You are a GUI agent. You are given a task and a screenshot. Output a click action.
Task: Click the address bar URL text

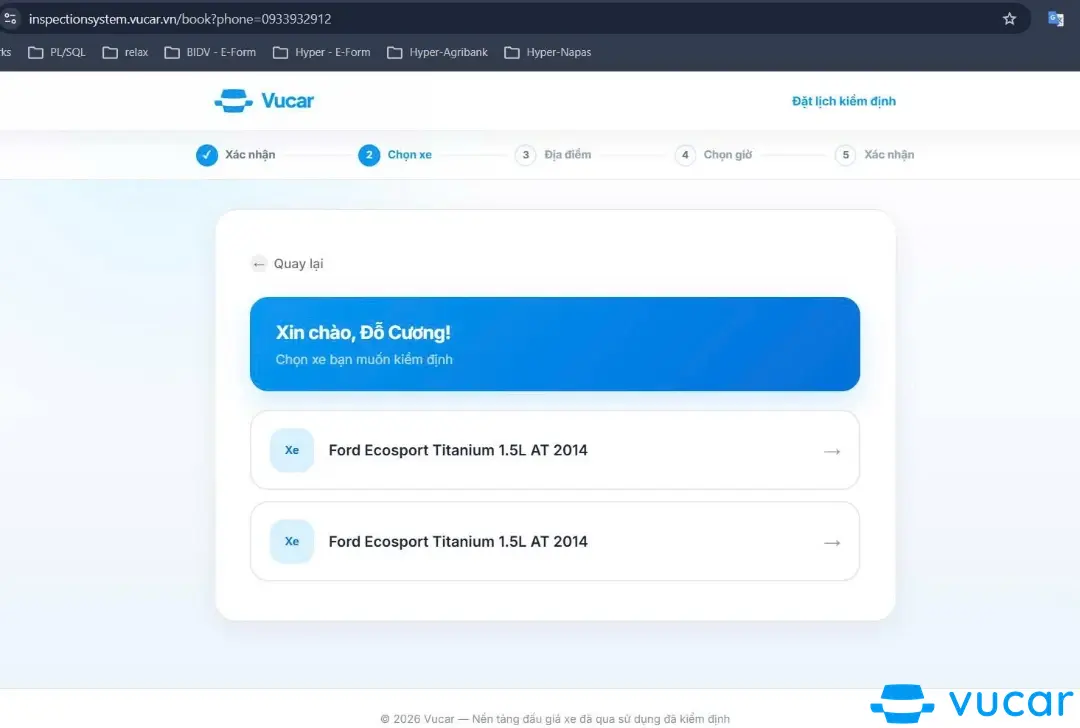coord(180,19)
